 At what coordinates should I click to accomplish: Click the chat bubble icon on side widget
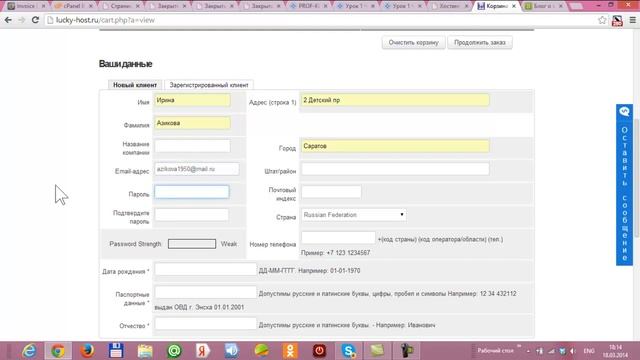tap(624, 111)
